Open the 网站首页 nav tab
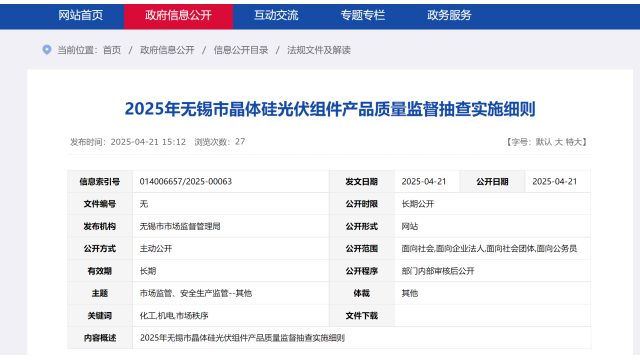 [80, 16]
